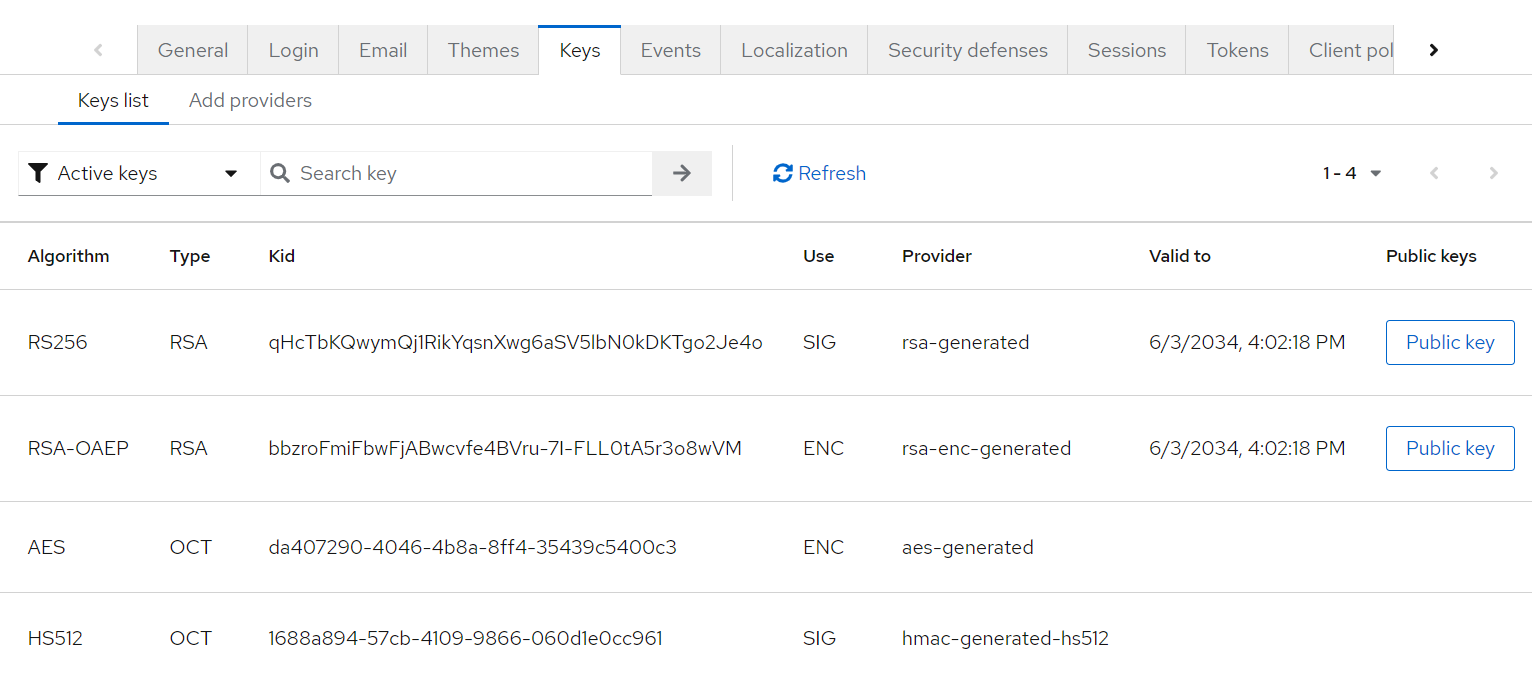The image size is (1532, 683).
Task: Switch to the Security defenses tab
Action: (x=967, y=51)
